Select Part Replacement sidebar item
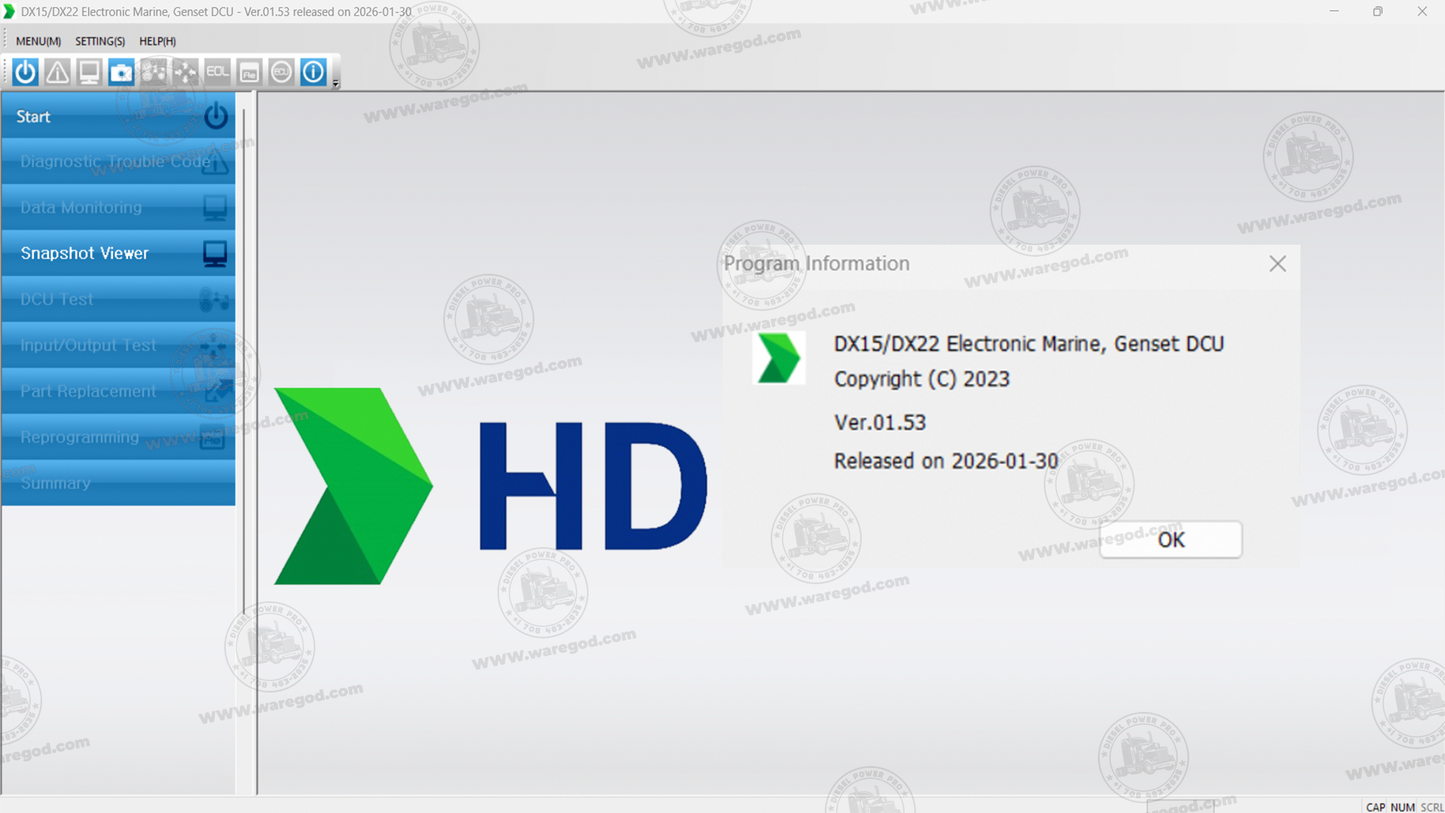Screen dimensions: 1445x813 pyautogui.click(x=118, y=392)
